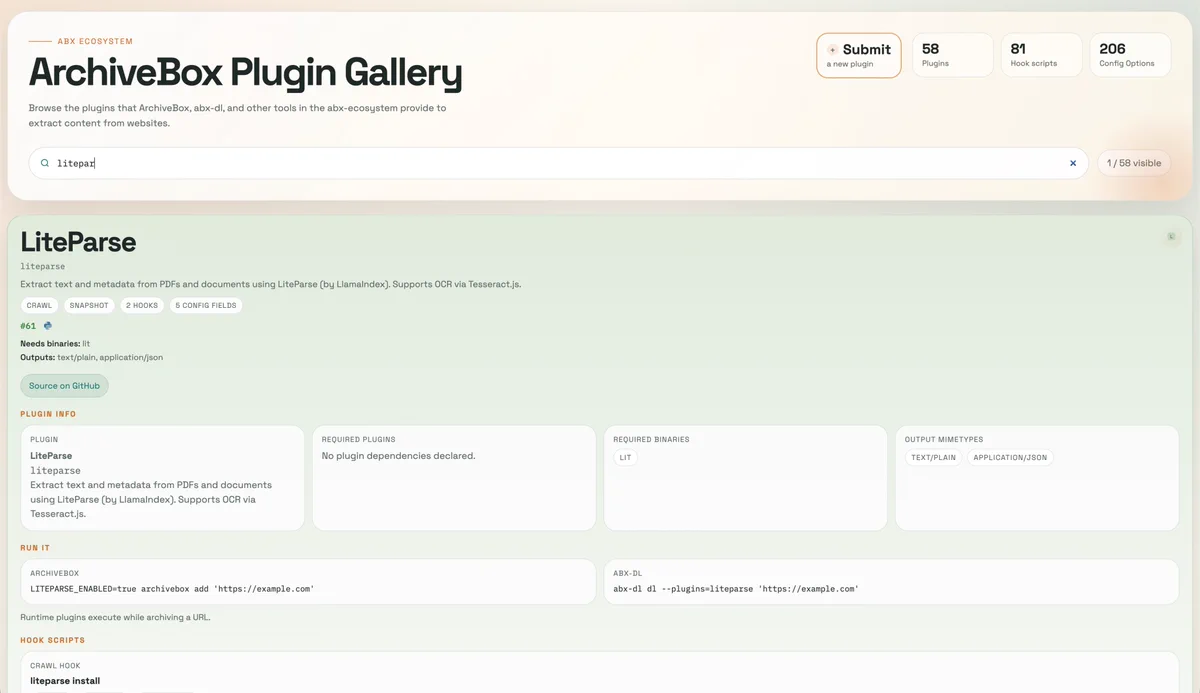Click the RUN IT section heading
Viewport: 1200px width, 693px height.
35,547
